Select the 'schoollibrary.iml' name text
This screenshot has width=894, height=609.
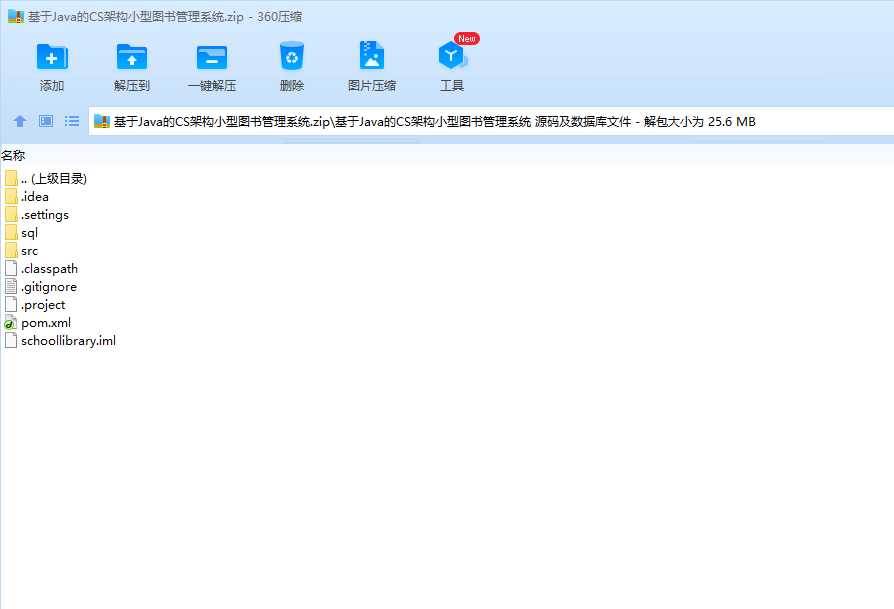tap(68, 341)
